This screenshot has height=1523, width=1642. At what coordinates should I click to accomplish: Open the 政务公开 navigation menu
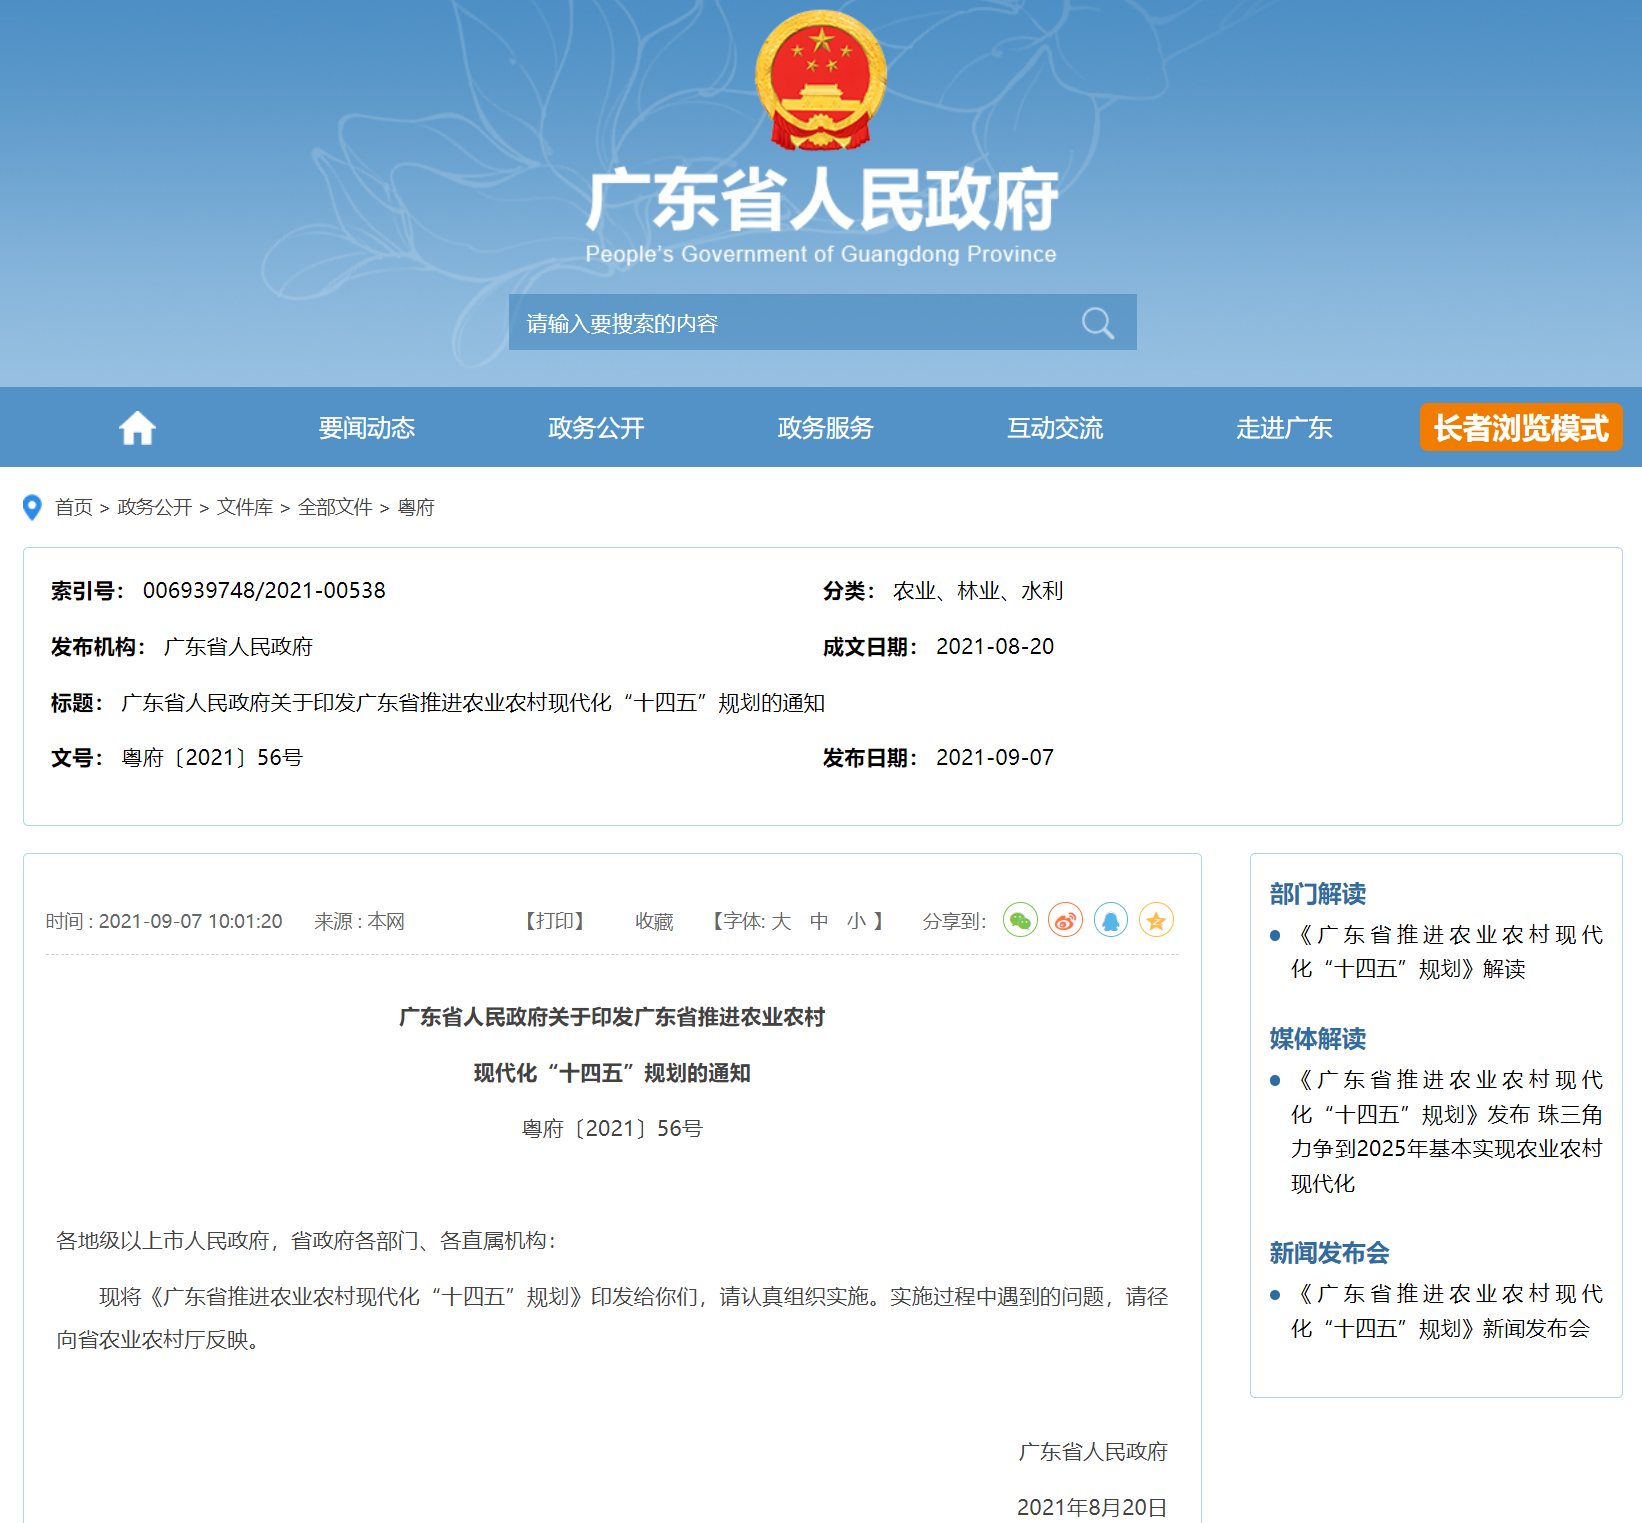[x=596, y=428]
